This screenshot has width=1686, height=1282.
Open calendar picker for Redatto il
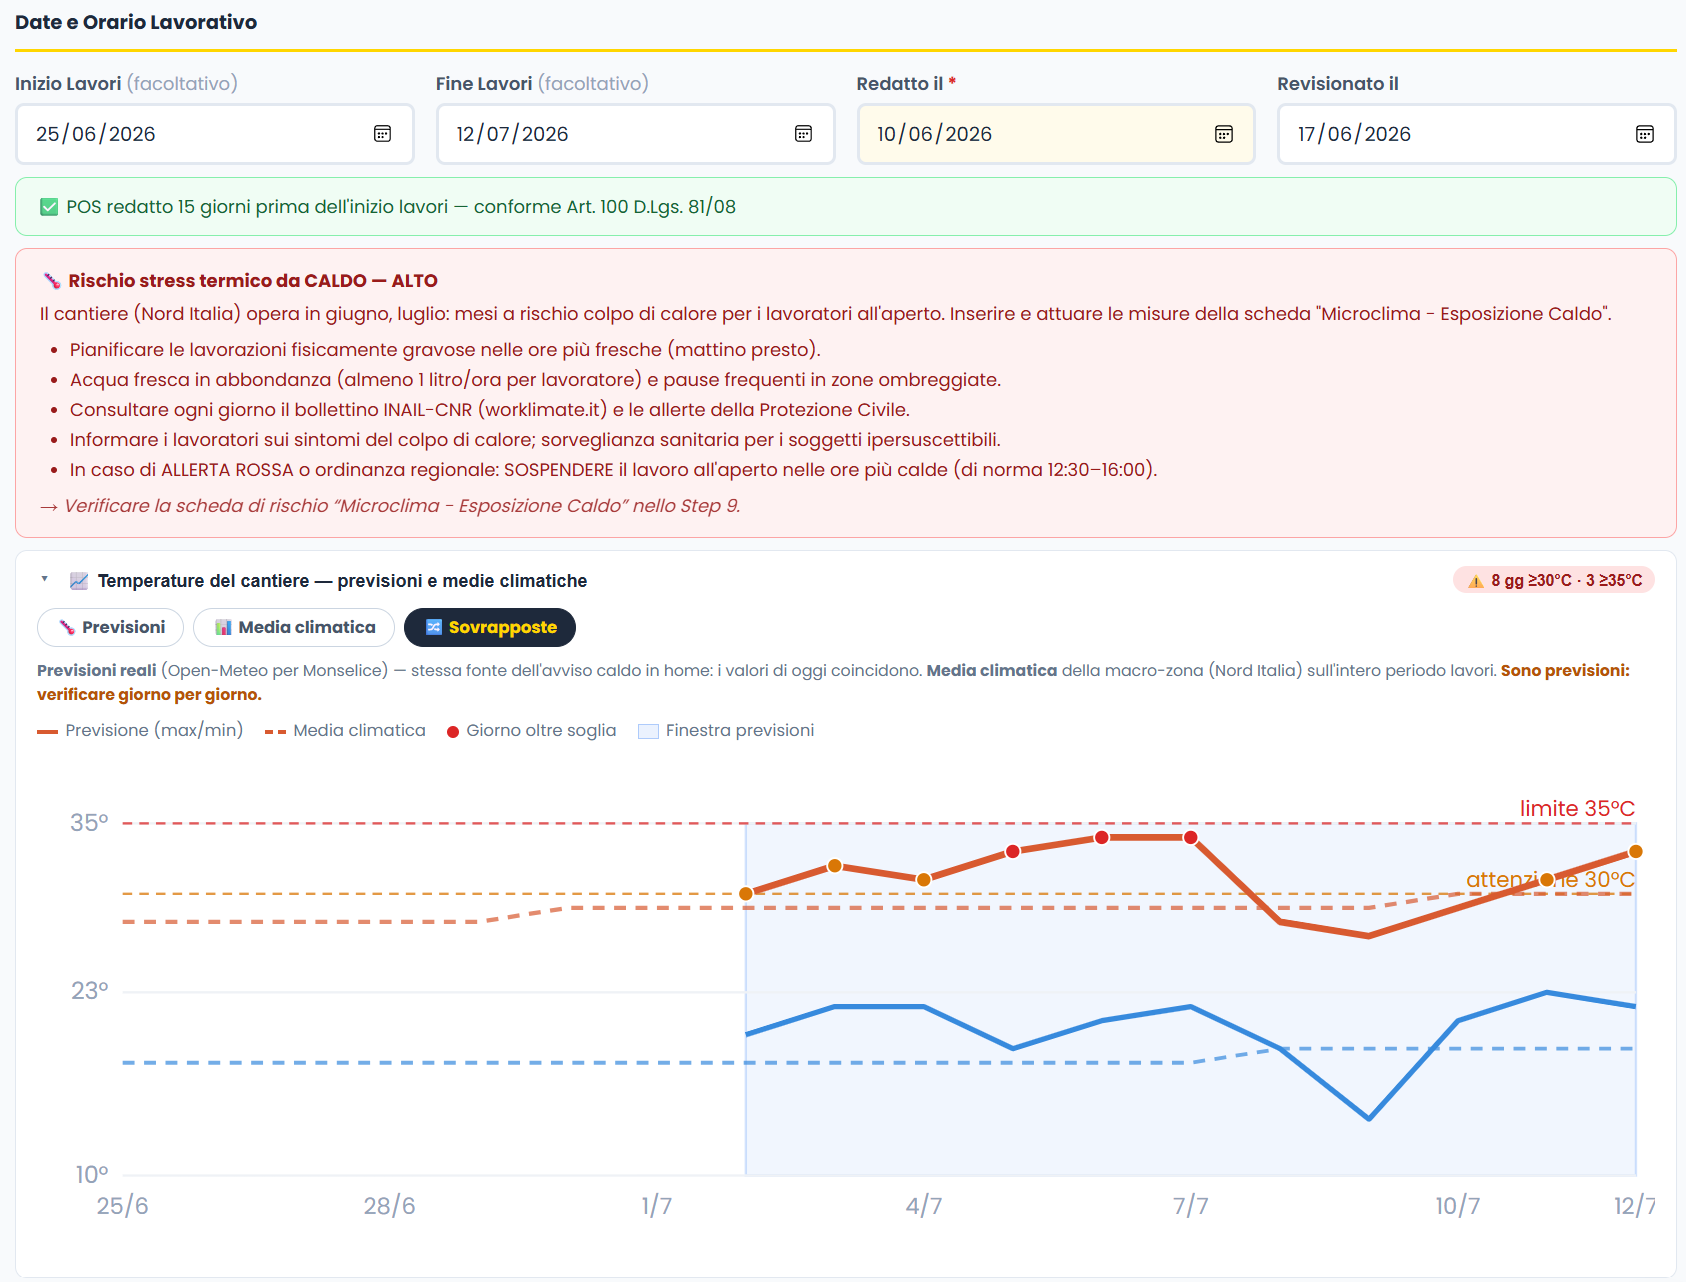click(x=1224, y=134)
